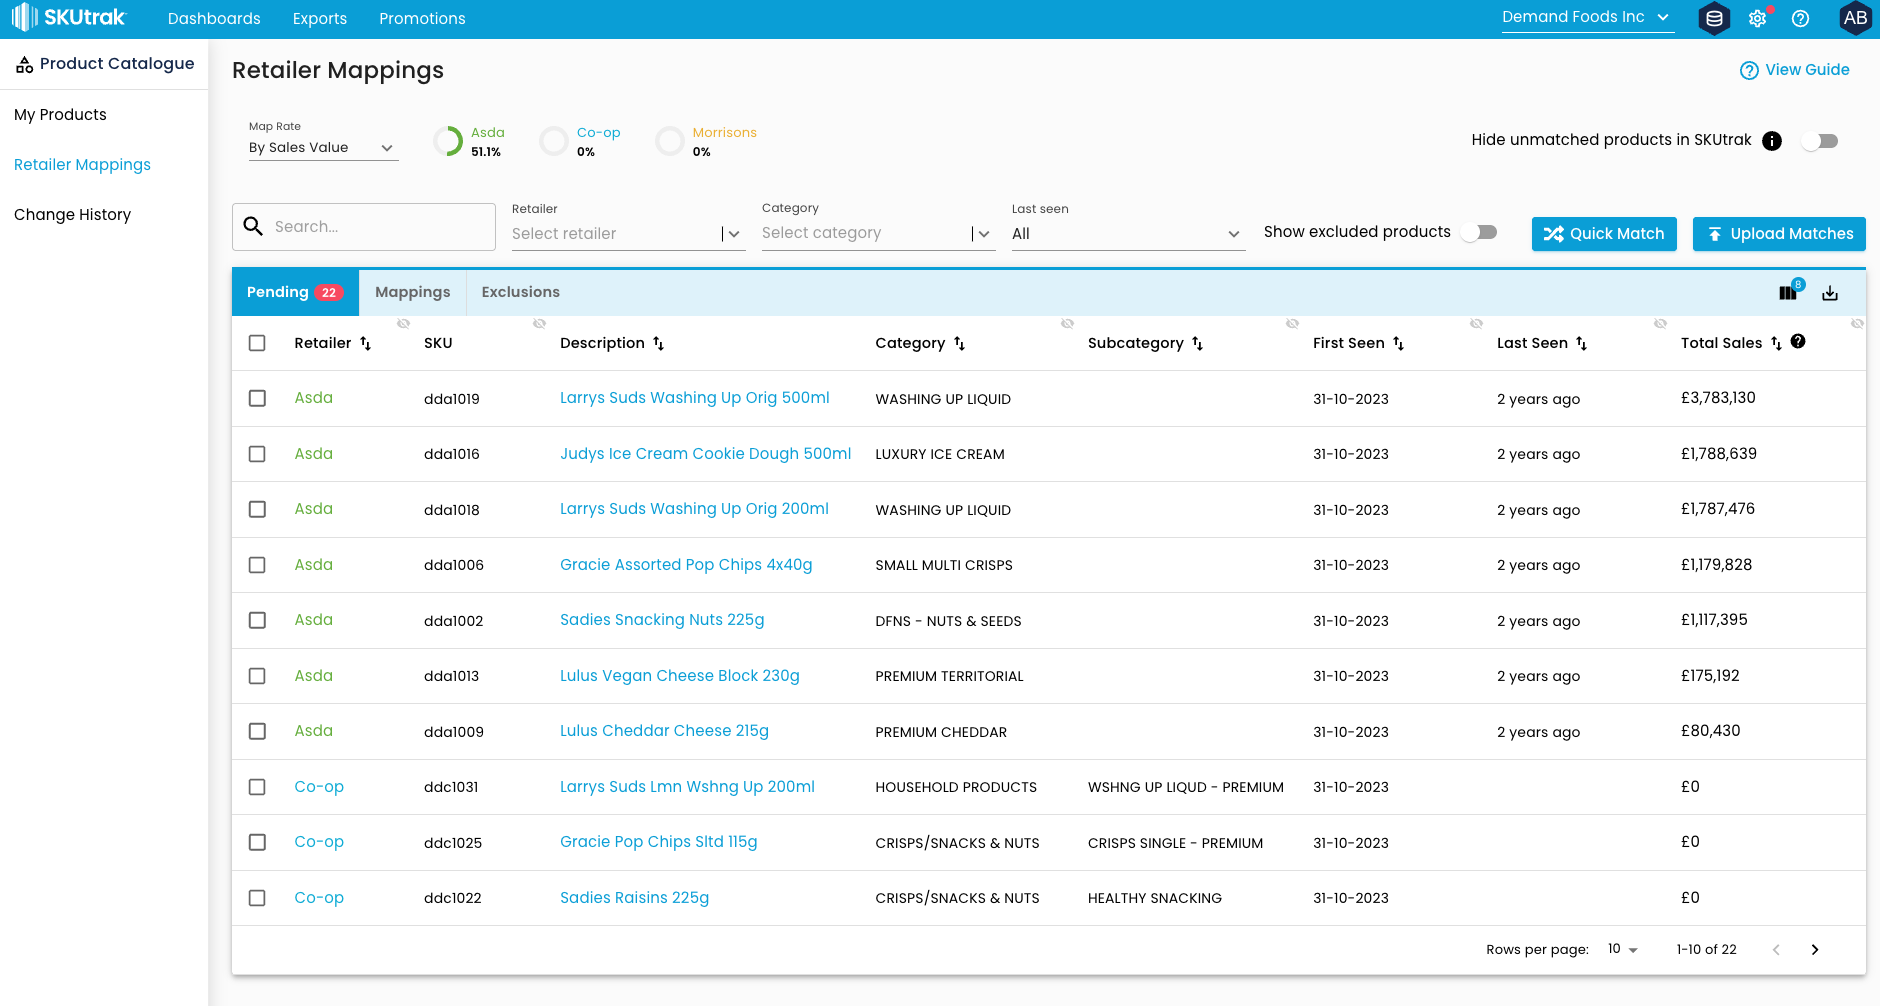Screen dimensions: 1880x1006
Task: Open the Demand Foods Inc account dropdown
Action: [x=1587, y=17]
